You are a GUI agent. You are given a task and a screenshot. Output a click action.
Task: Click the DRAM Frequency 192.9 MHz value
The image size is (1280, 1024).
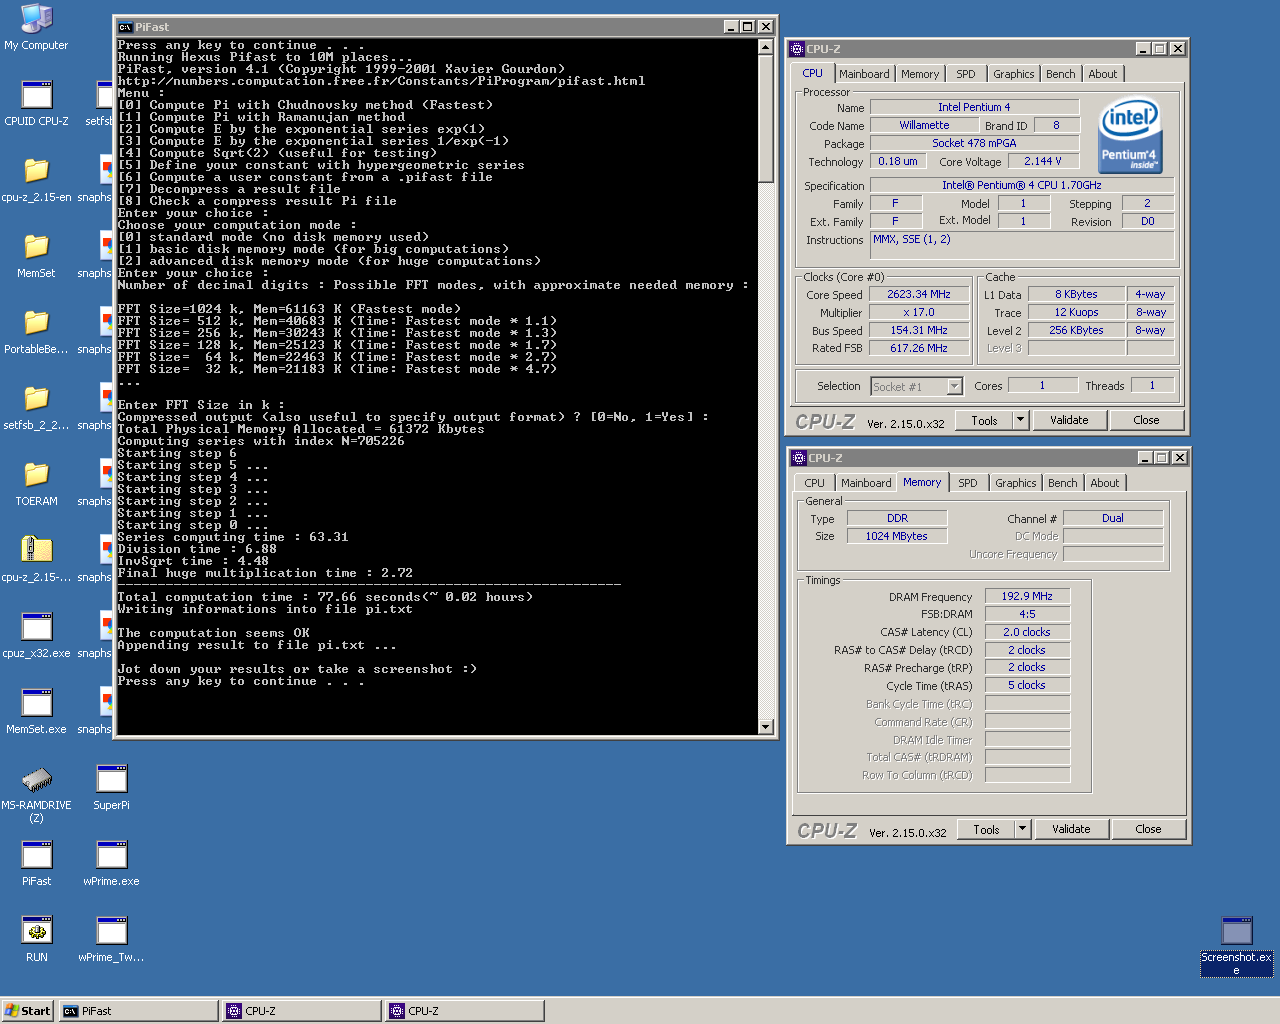(x=1027, y=596)
